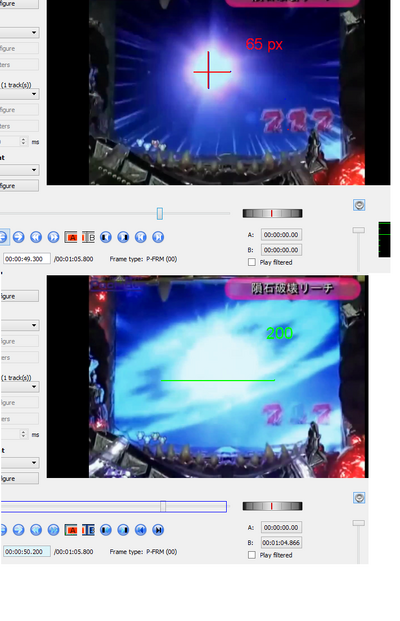Viewport: 400px width, 621px height.
Task: Step forward one frame in upper player
Action: 18,237
